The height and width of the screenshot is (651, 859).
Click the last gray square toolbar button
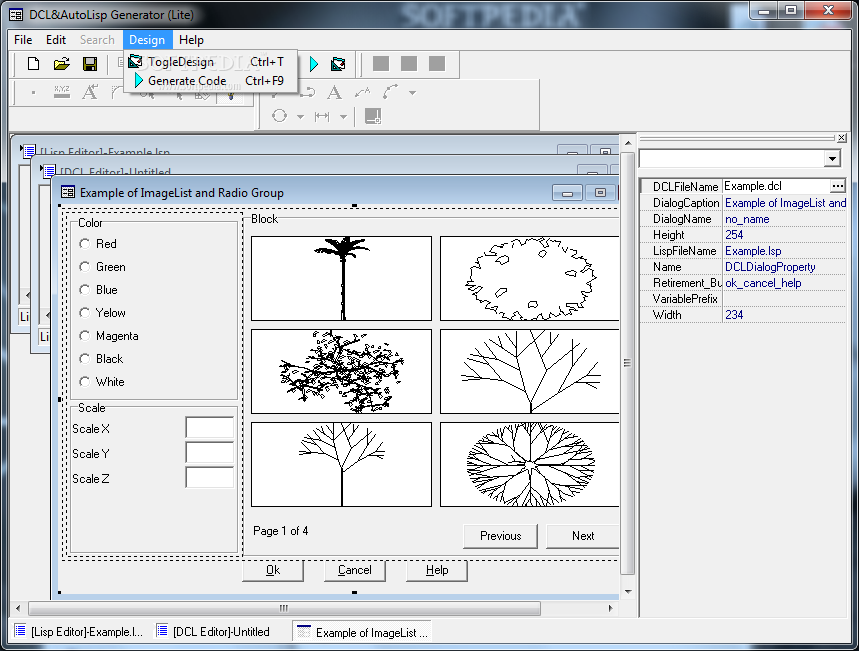click(x=437, y=64)
